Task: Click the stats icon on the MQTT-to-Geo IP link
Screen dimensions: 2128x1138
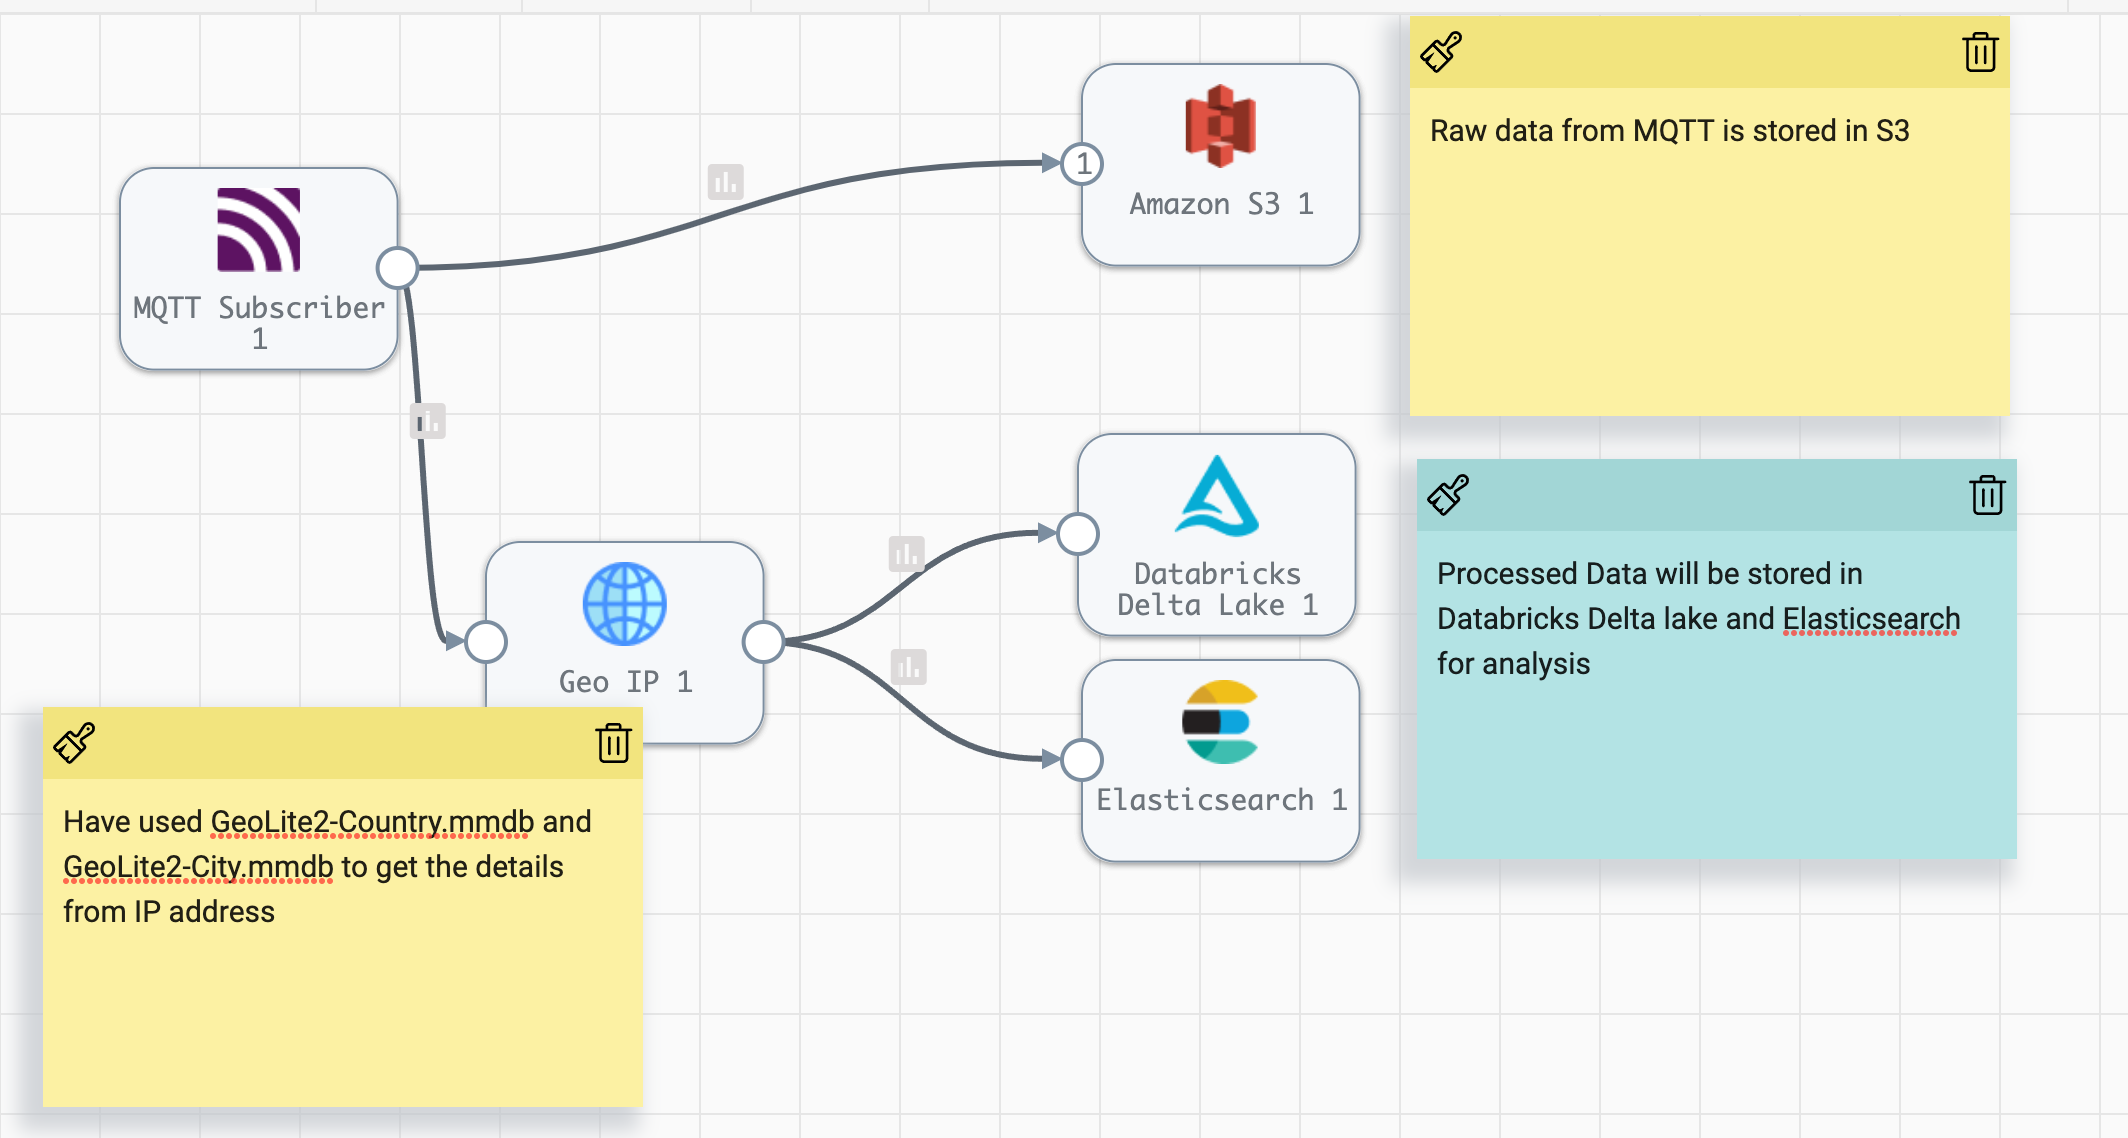Action: tap(428, 421)
